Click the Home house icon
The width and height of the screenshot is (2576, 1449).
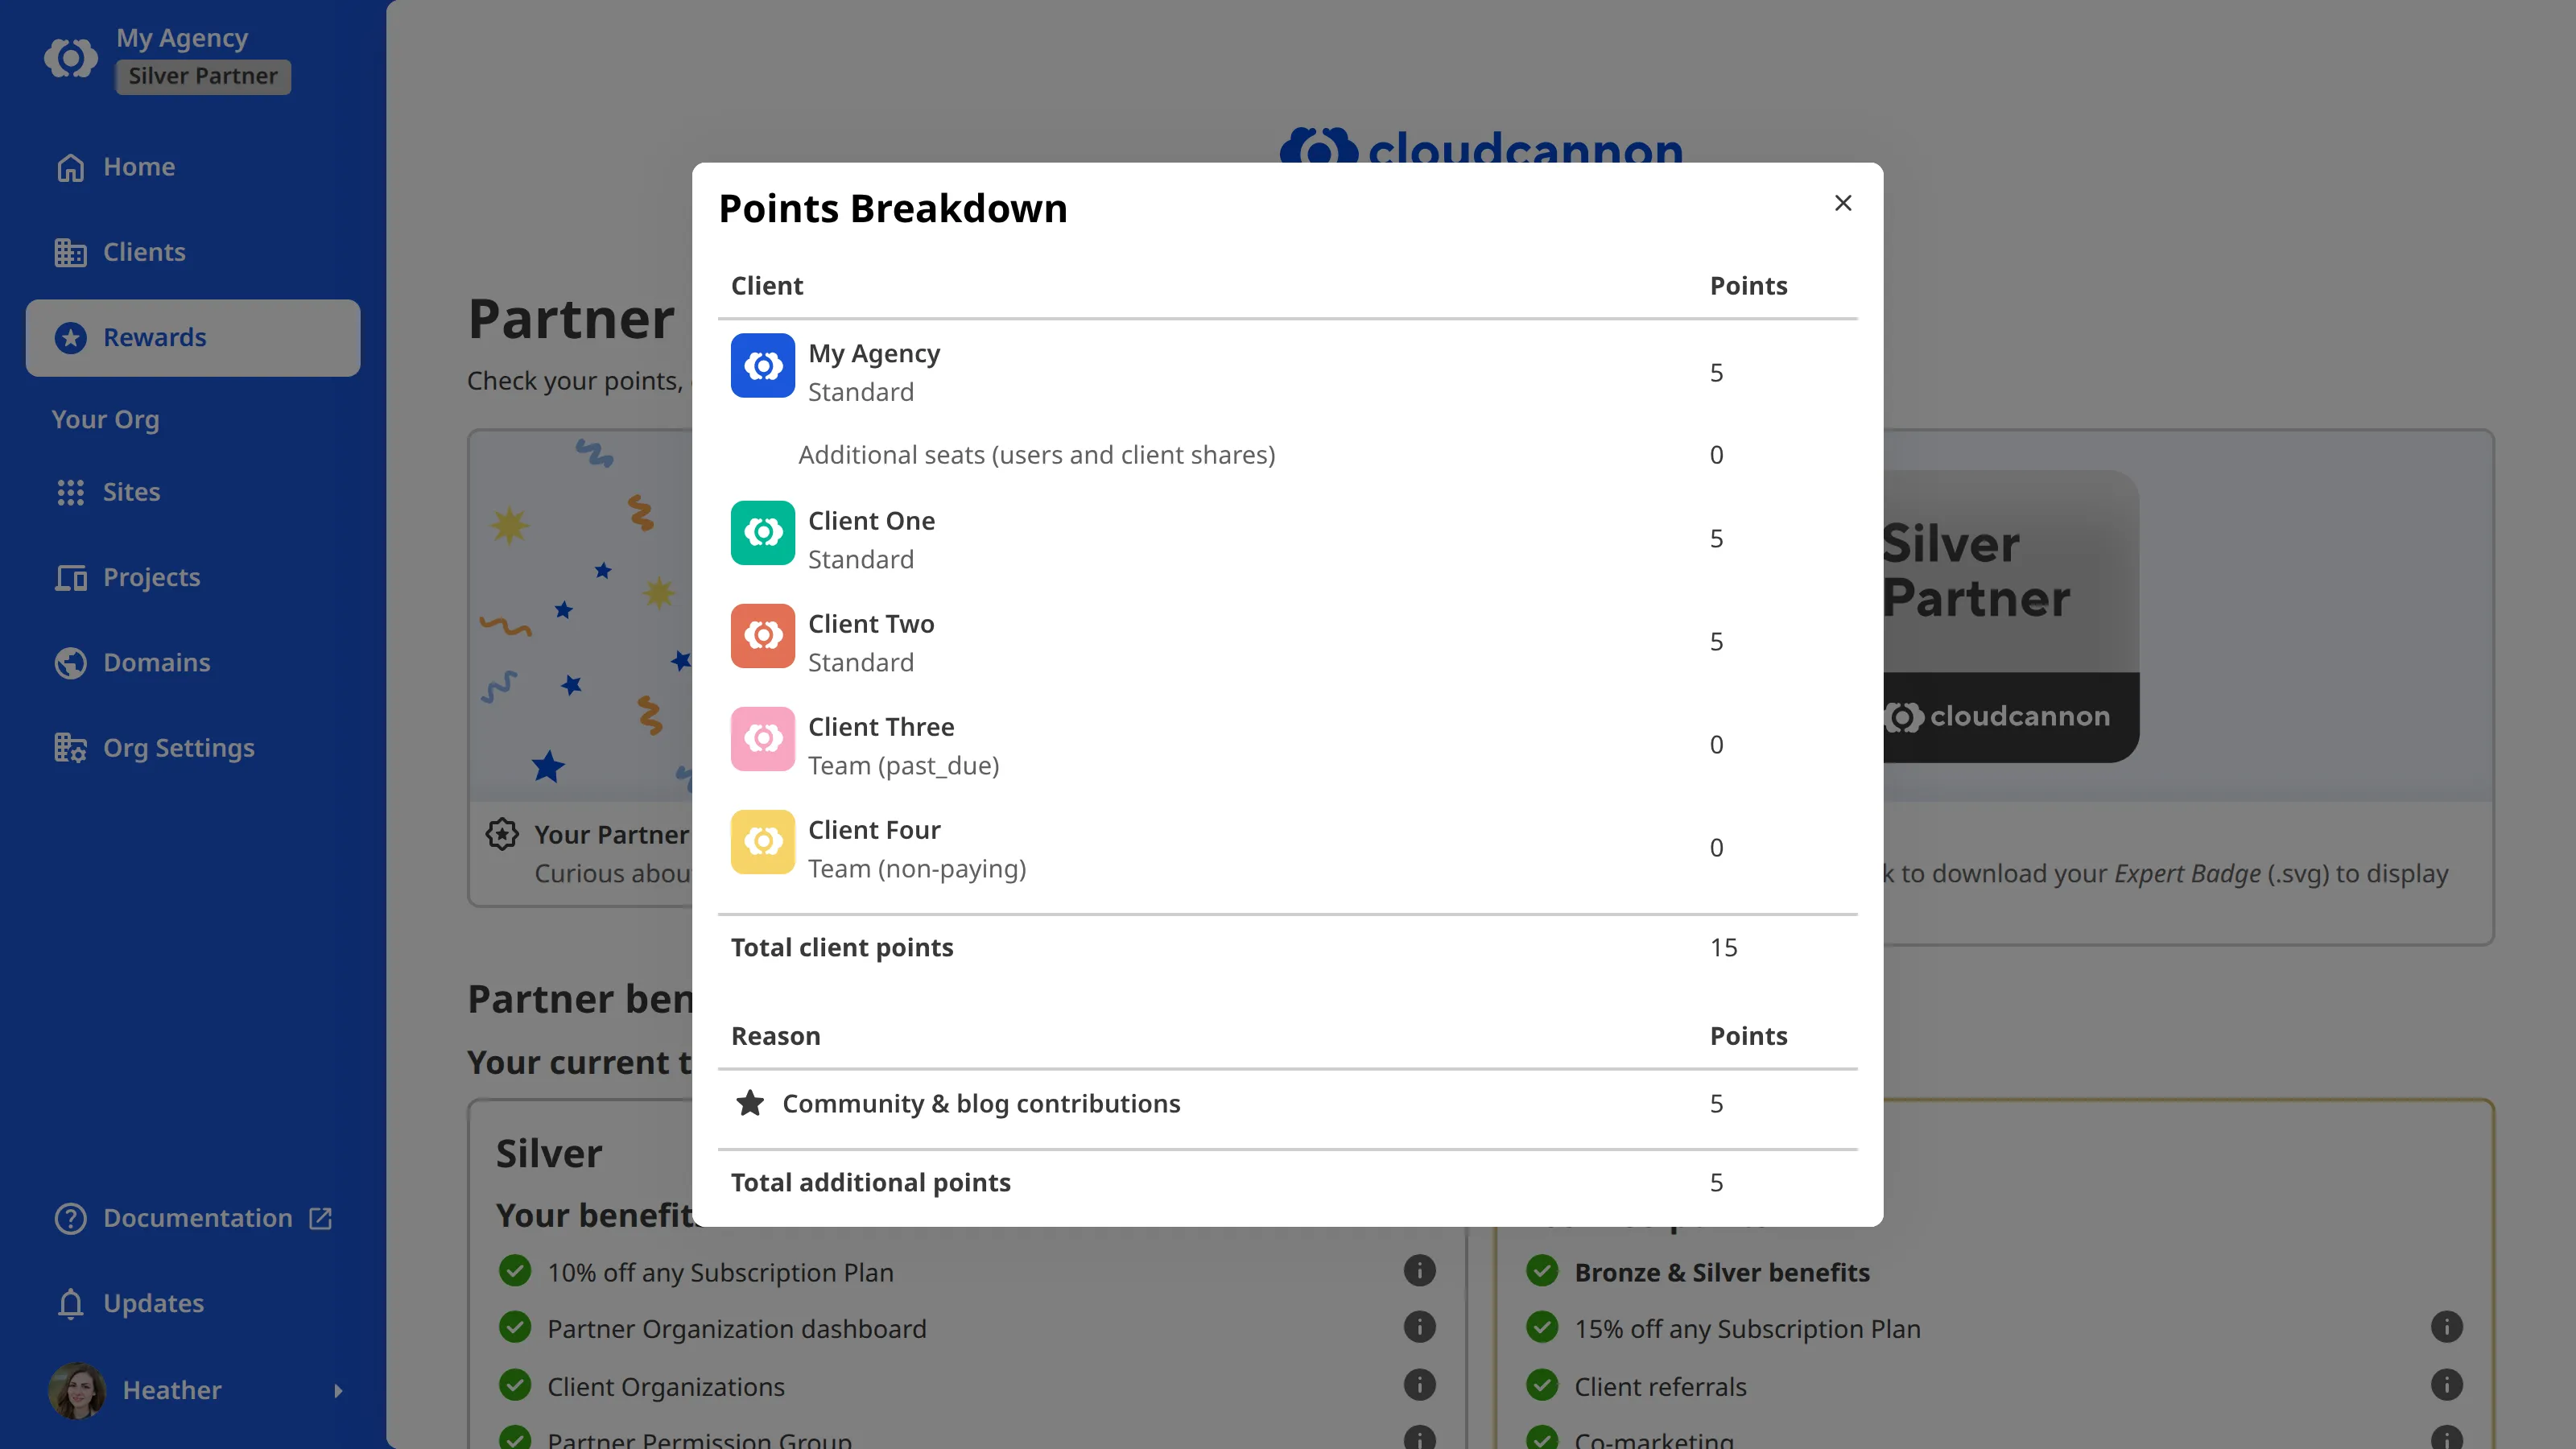click(70, 167)
